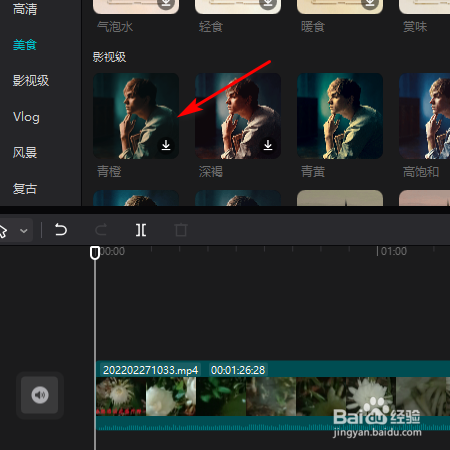This screenshot has width=450, height=450.
Task: Click the timeline playhead handle
Action: [95, 253]
